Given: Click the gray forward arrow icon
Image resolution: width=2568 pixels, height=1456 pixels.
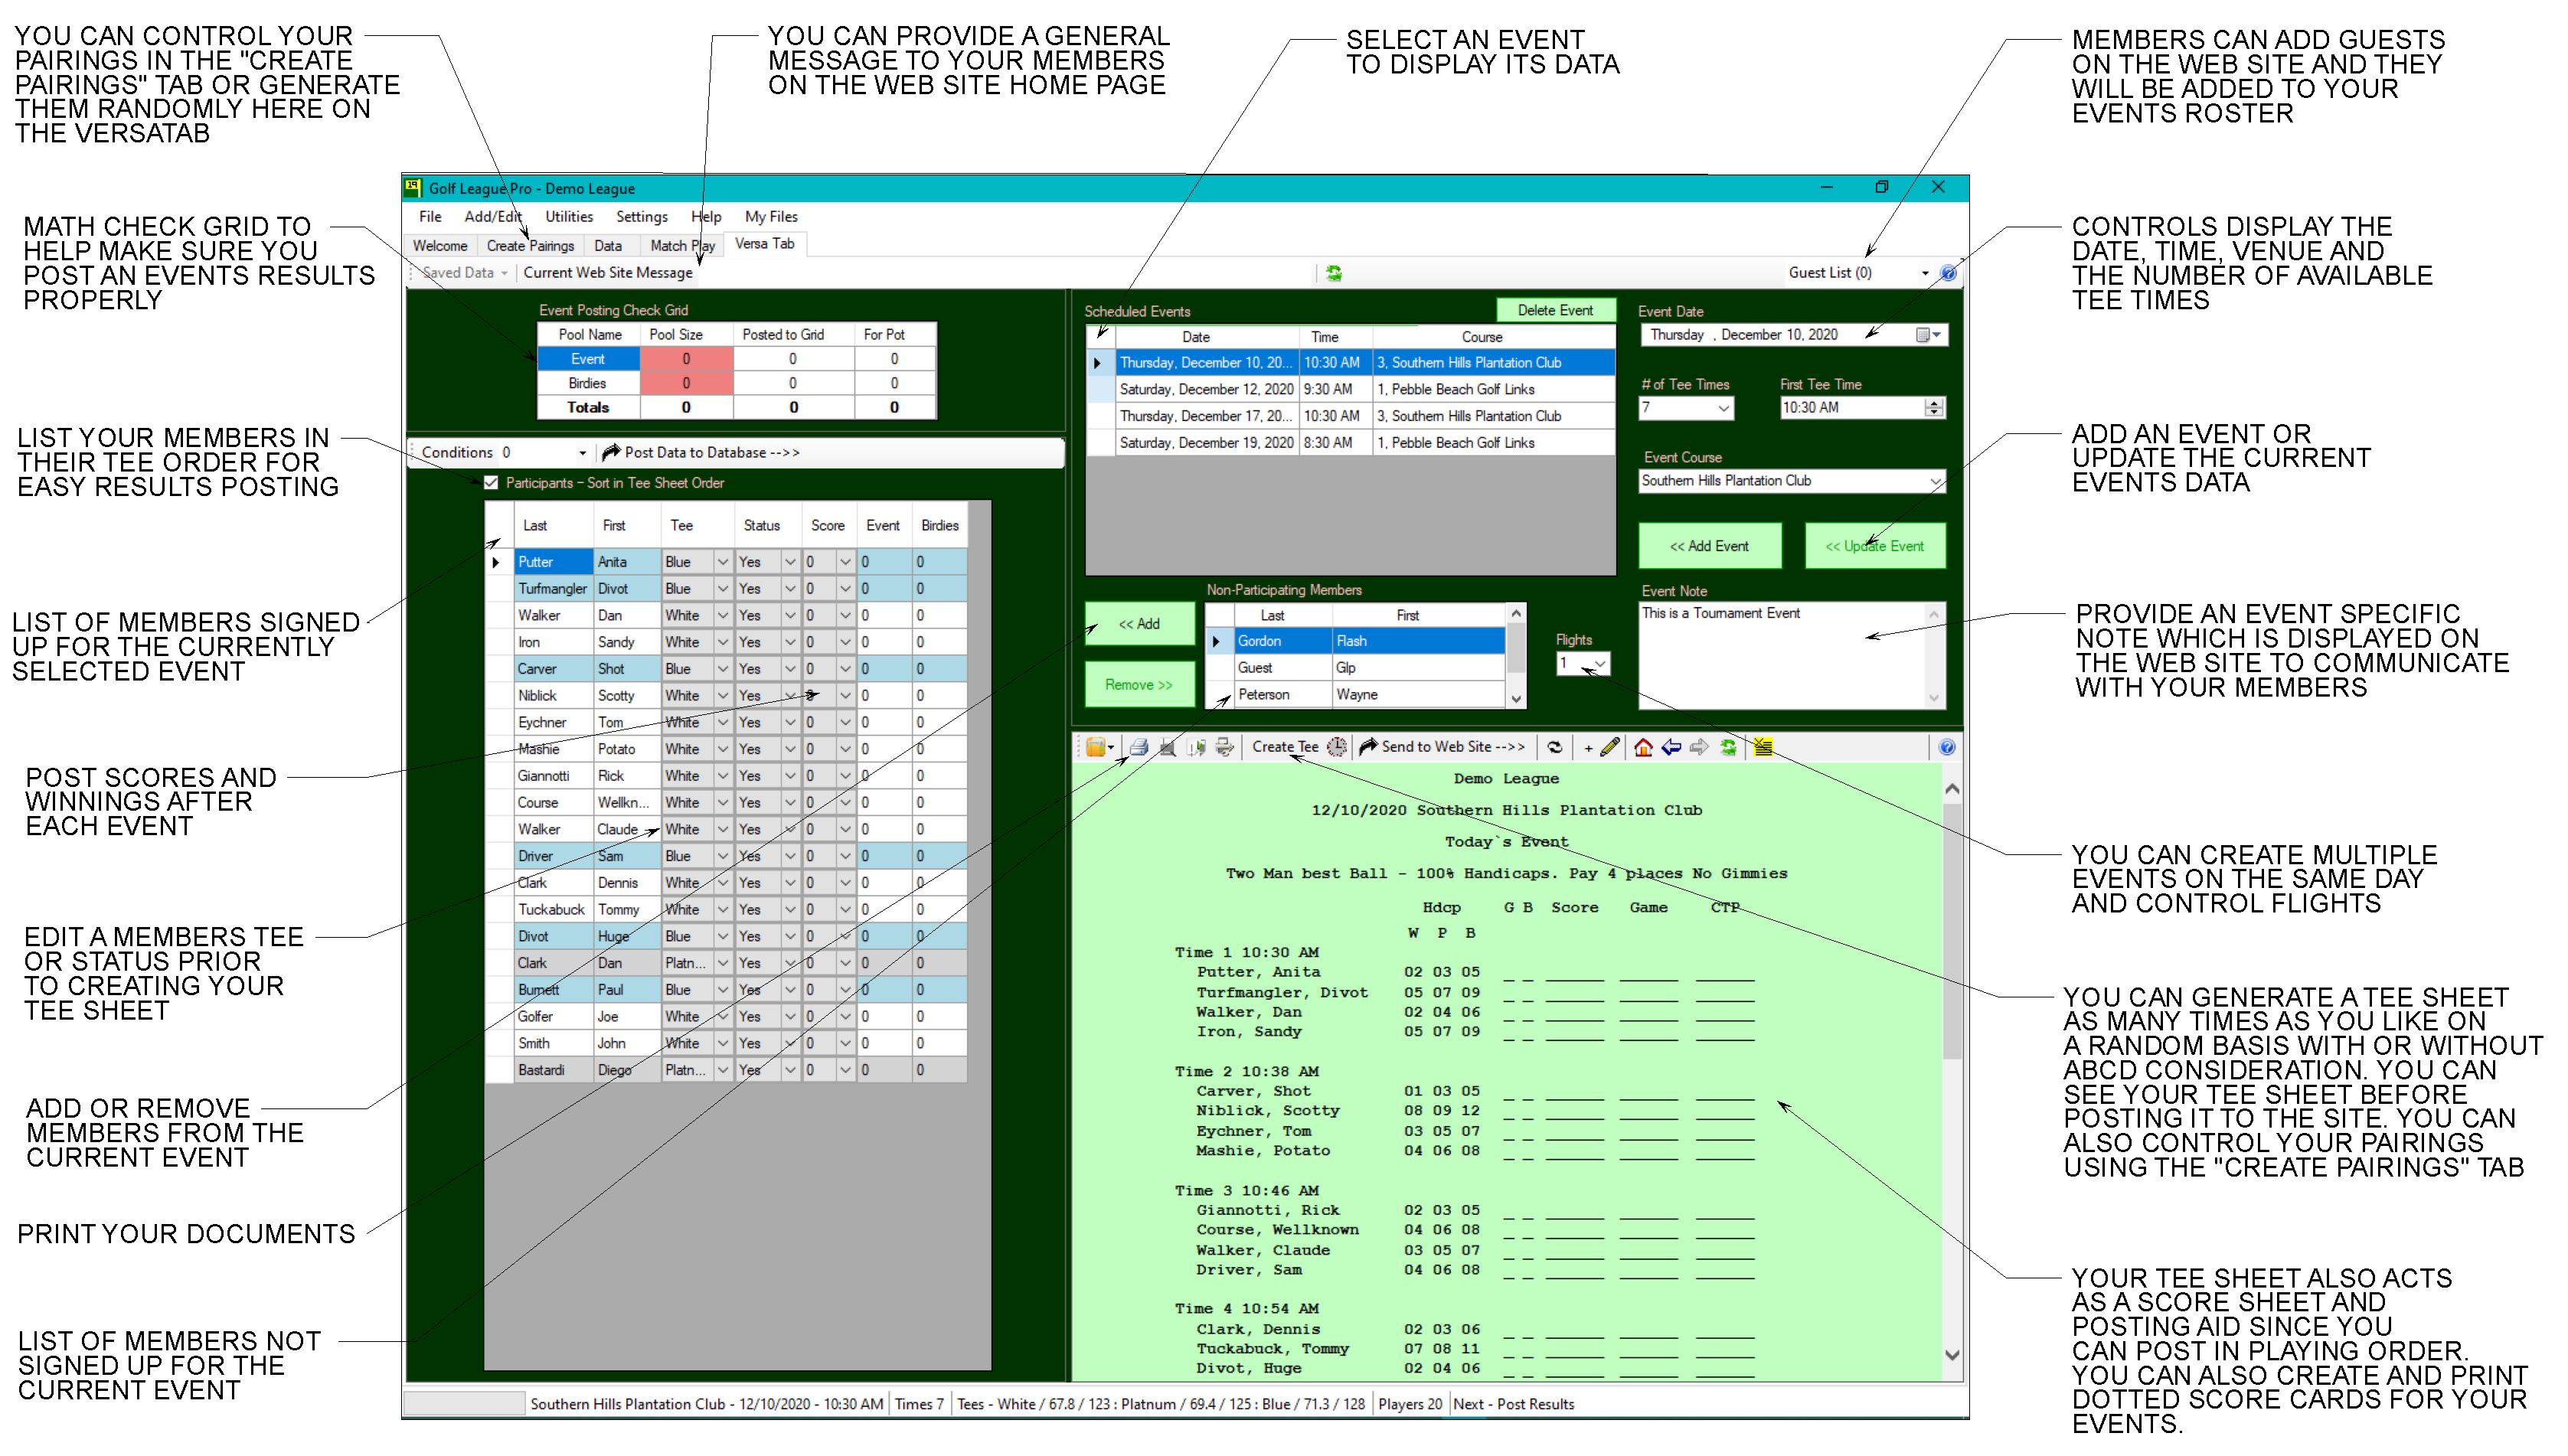Looking at the screenshot, I should pyautogui.click(x=1699, y=748).
